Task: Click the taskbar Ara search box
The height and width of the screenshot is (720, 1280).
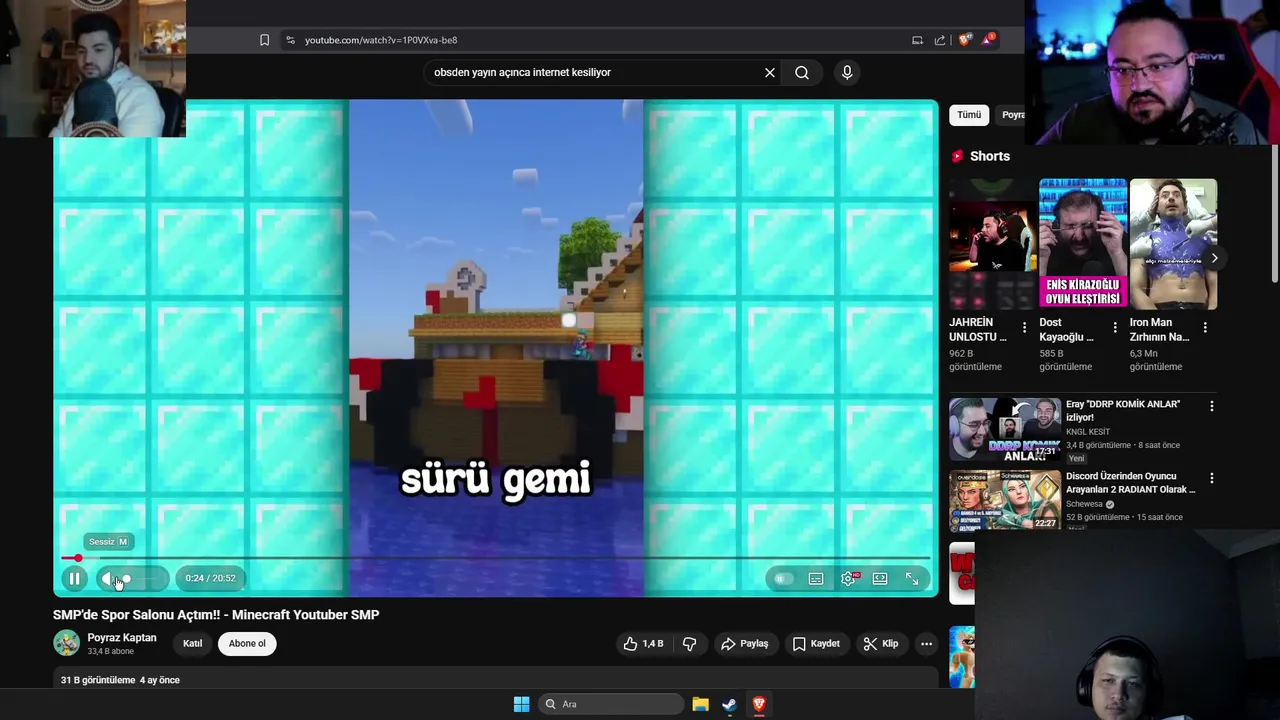Action: tap(611, 704)
